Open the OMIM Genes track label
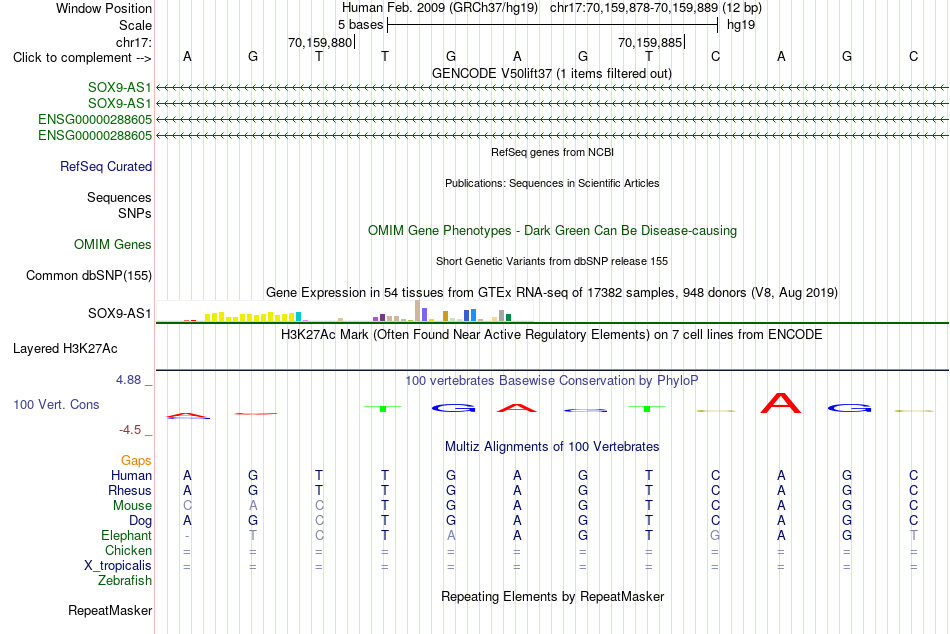The image size is (950, 634). 113,244
